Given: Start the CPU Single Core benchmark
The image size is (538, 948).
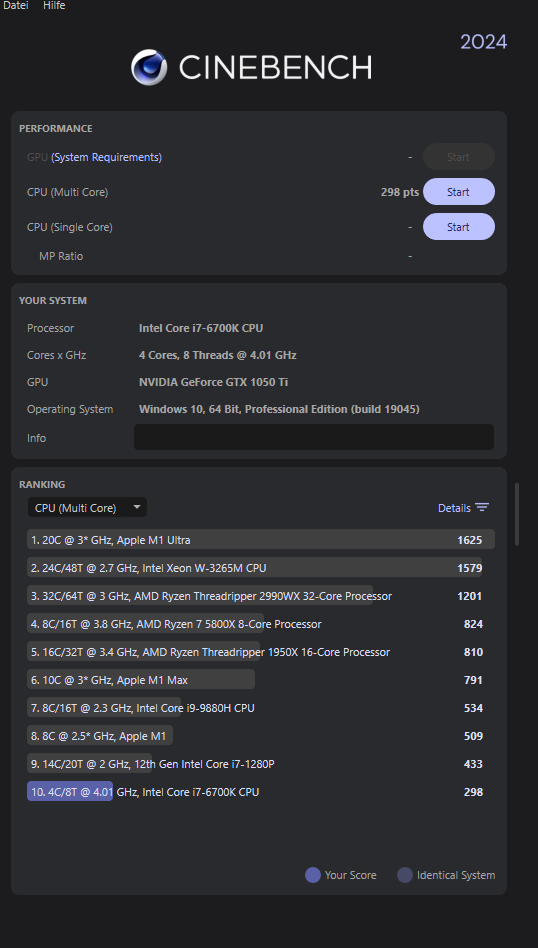Looking at the screenshot, I should (458, 227).
